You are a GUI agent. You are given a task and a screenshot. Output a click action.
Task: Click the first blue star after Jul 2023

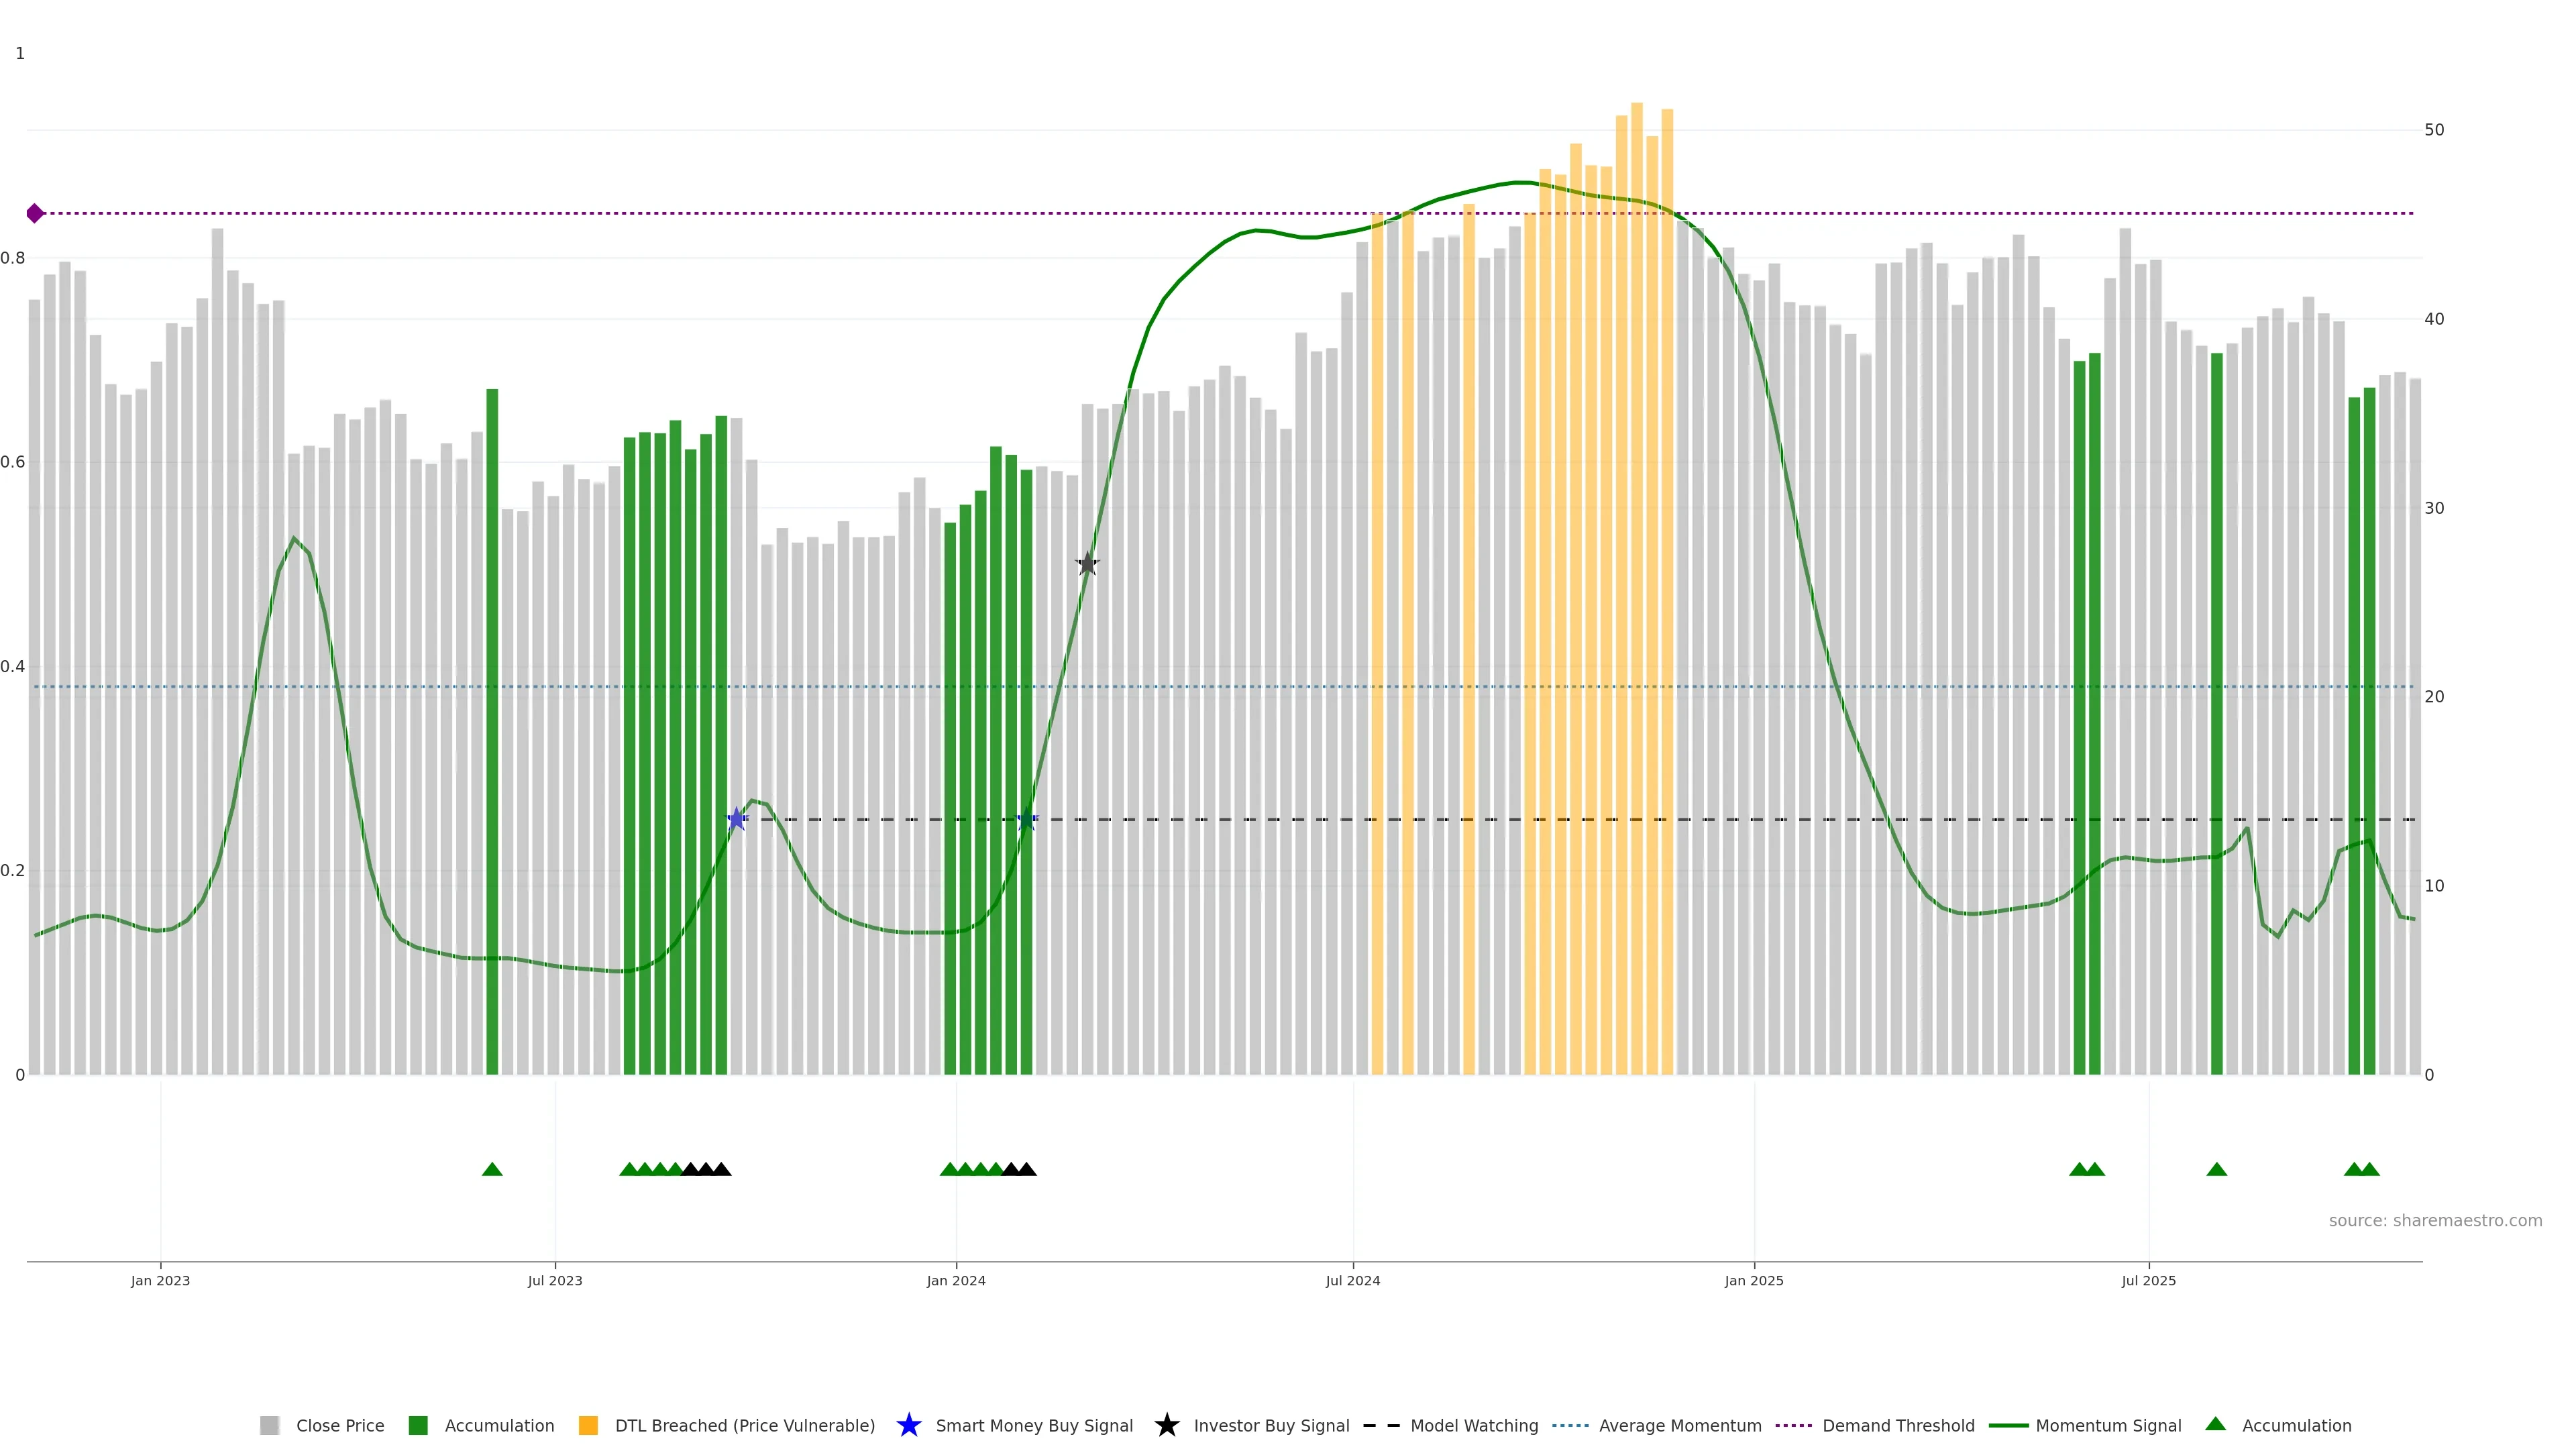coord(737,819)
